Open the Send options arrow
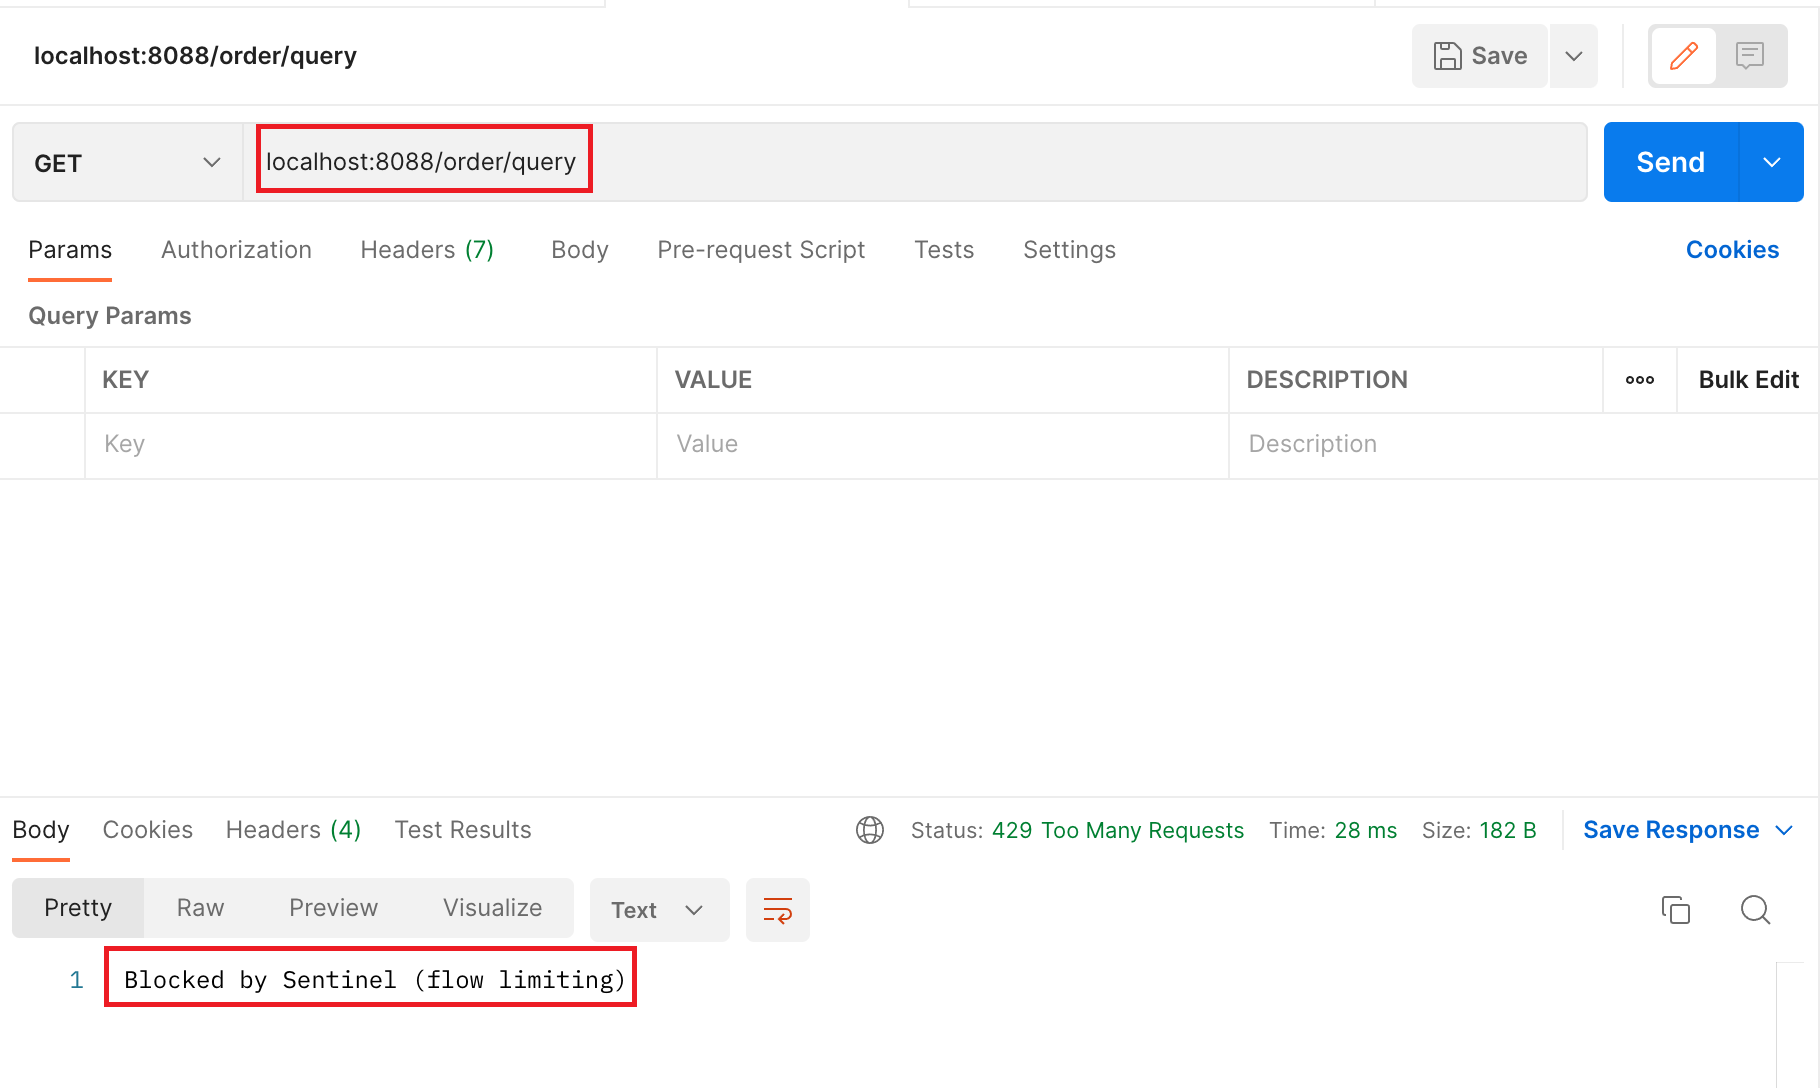 (x=1772, y=162)
